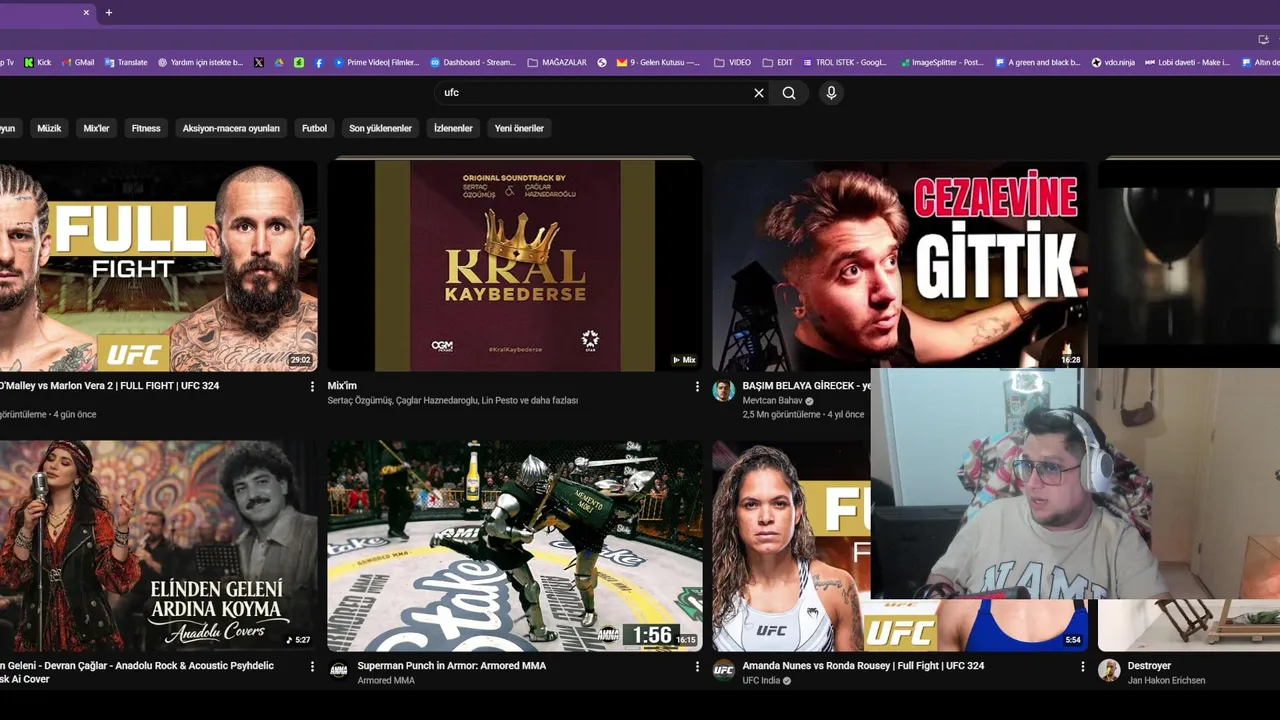Screen dimensions: 1280x720
Task: Open the 'Yardım için istekte b...' bookmark
Action: (201, 62)
